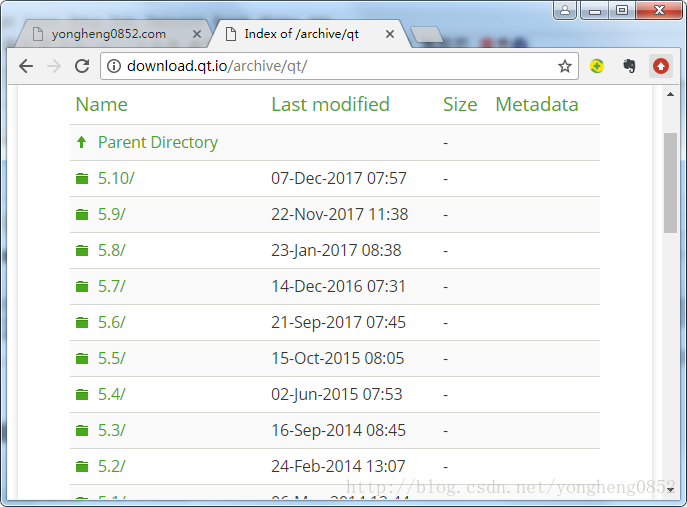The width and height of the screenshot is (687, 507).
Task: Open the 5.10/ directory link
Action: pyautogui.click(x=116, y=178)
